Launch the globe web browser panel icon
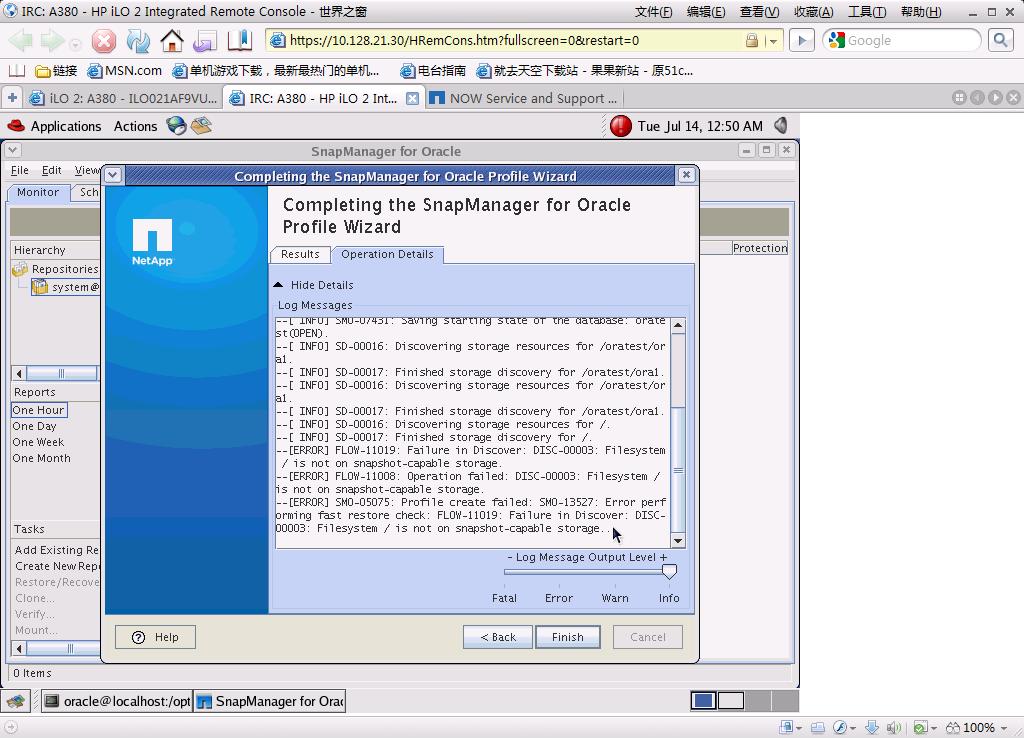The image size is (1024, 738). point(177,126)
